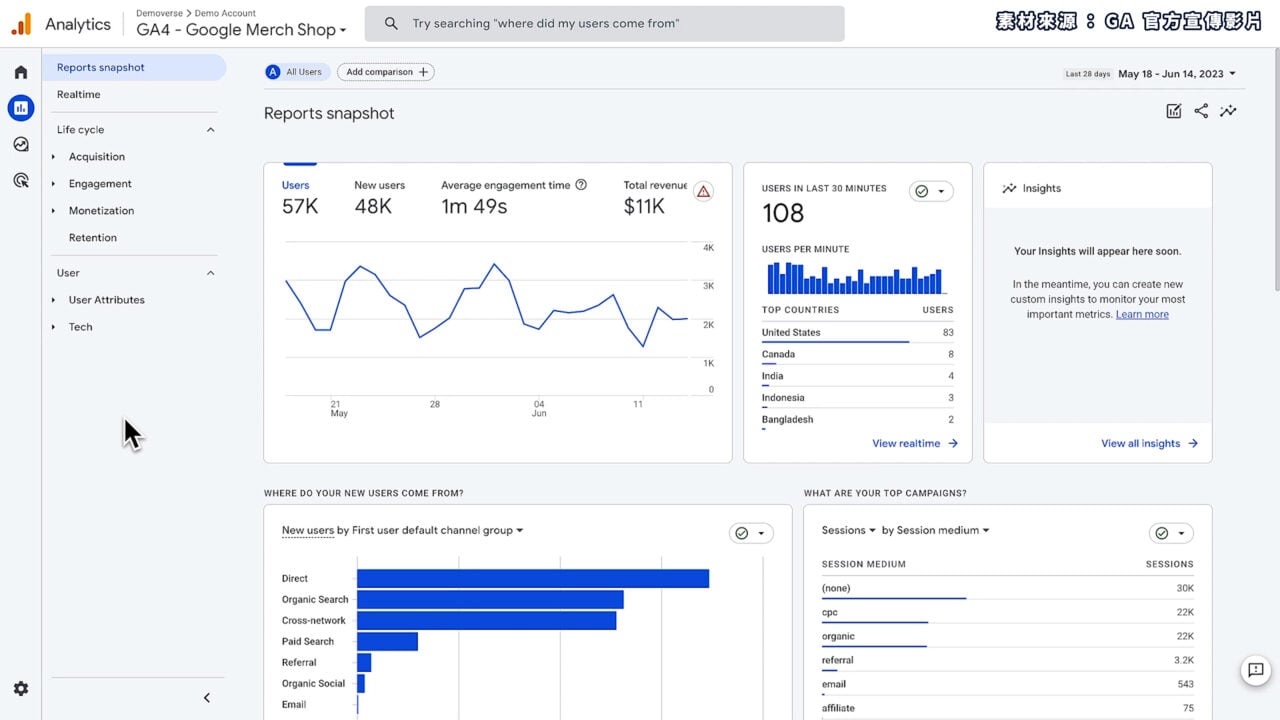Image resolution: width=1280 pixels, height=720 pixels.
Task: Click the search bar to start searching
Action: click(x=604, y=23)
